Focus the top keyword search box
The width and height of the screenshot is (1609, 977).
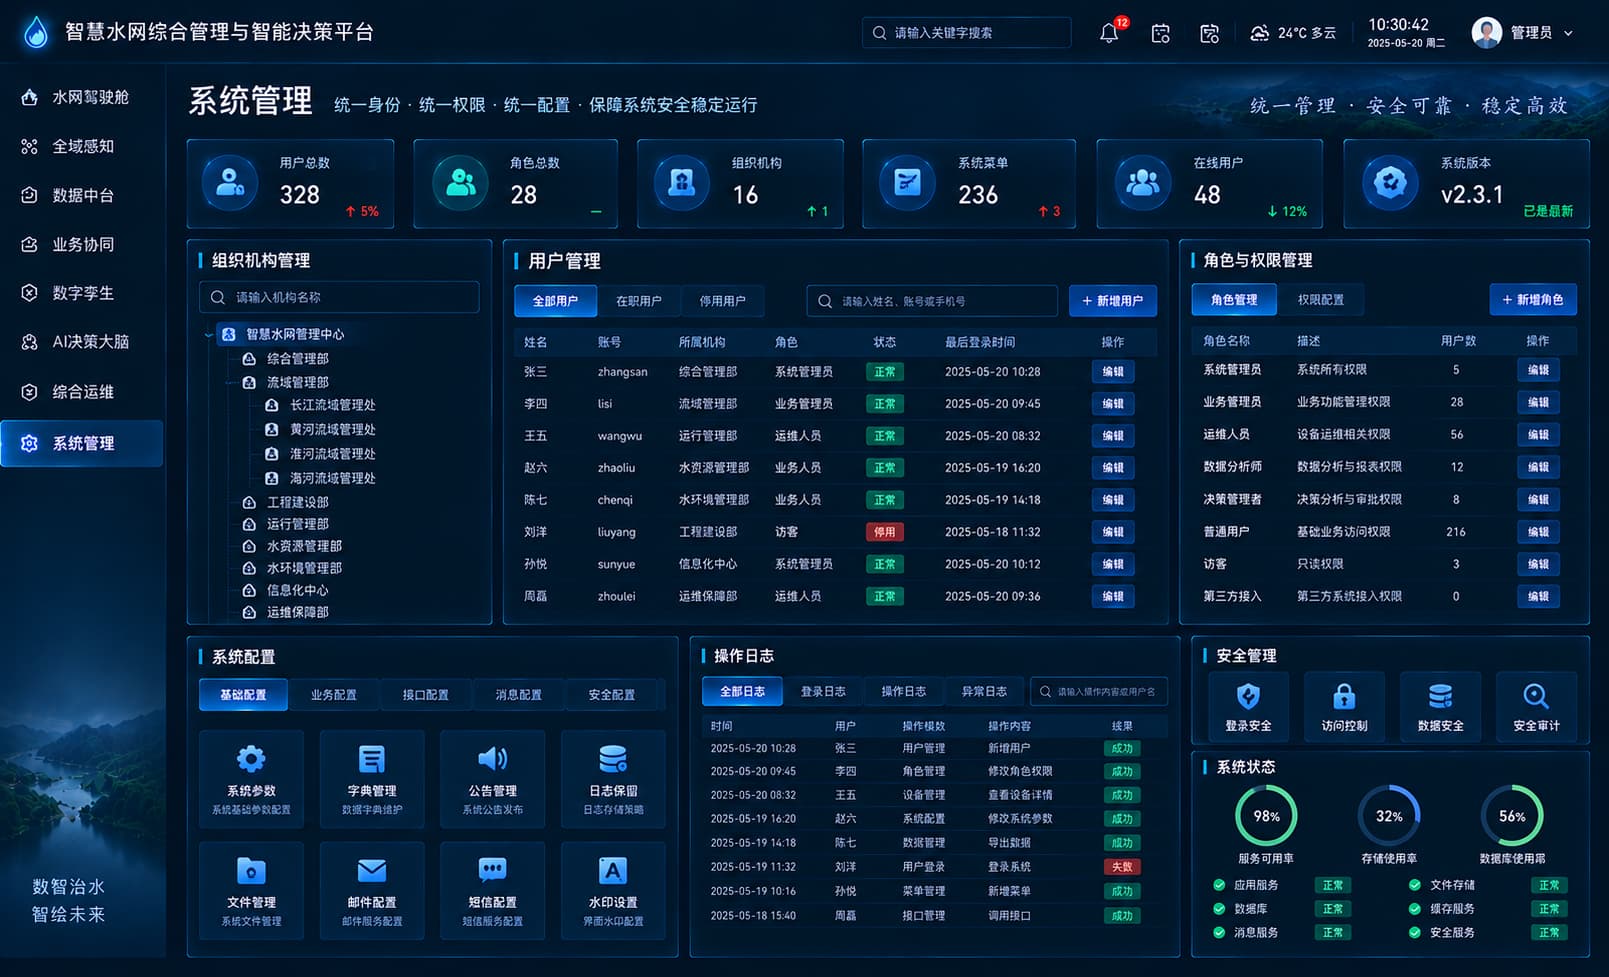(966, 33)
